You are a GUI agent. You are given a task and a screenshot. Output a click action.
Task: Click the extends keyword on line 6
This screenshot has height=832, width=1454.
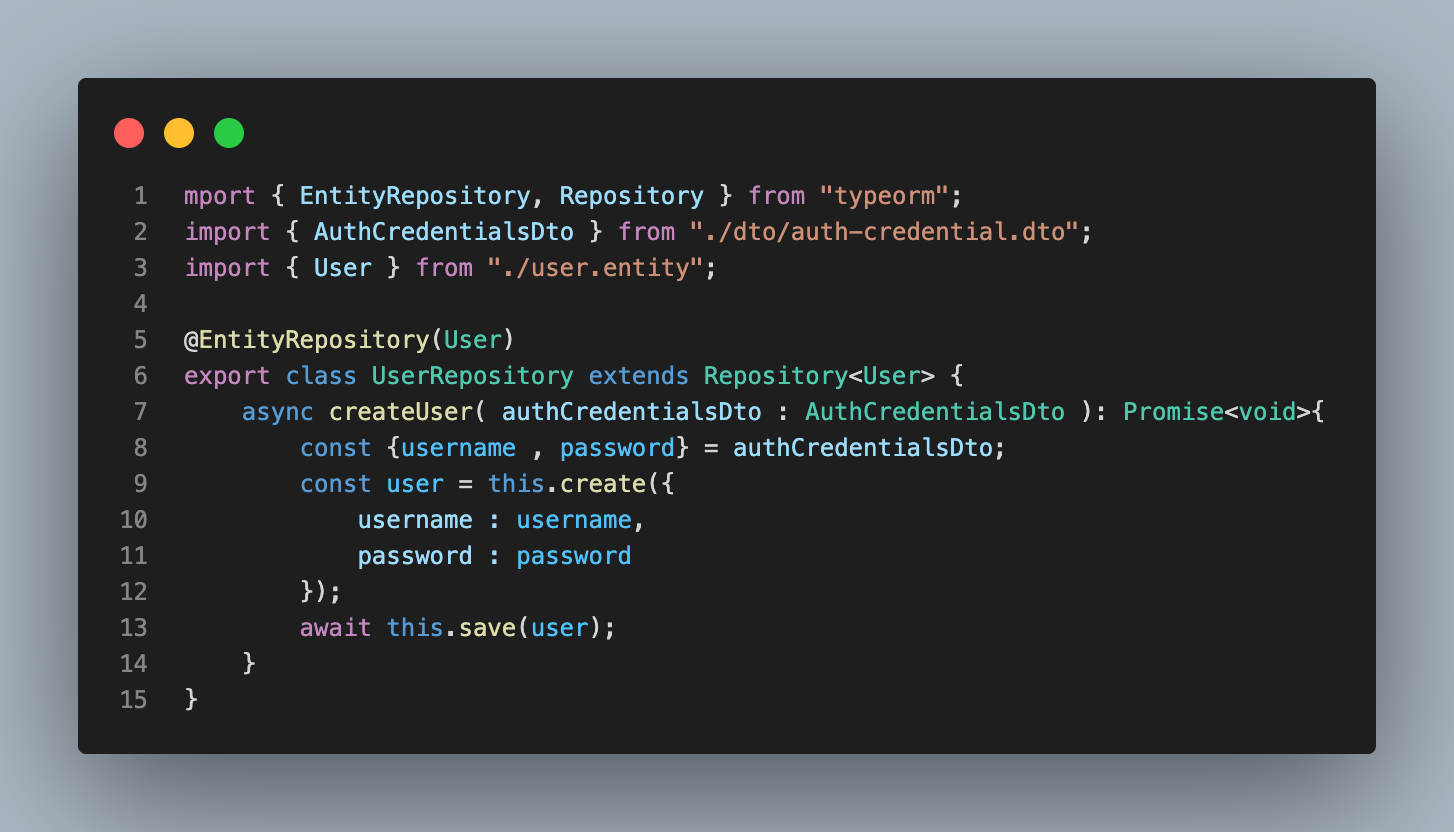639,376
